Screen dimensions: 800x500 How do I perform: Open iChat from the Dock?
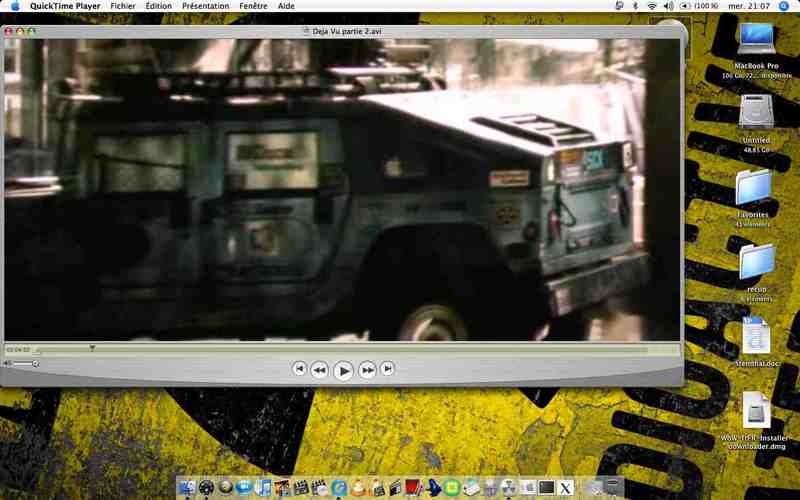pyautogui.click(x=244, y=488)
